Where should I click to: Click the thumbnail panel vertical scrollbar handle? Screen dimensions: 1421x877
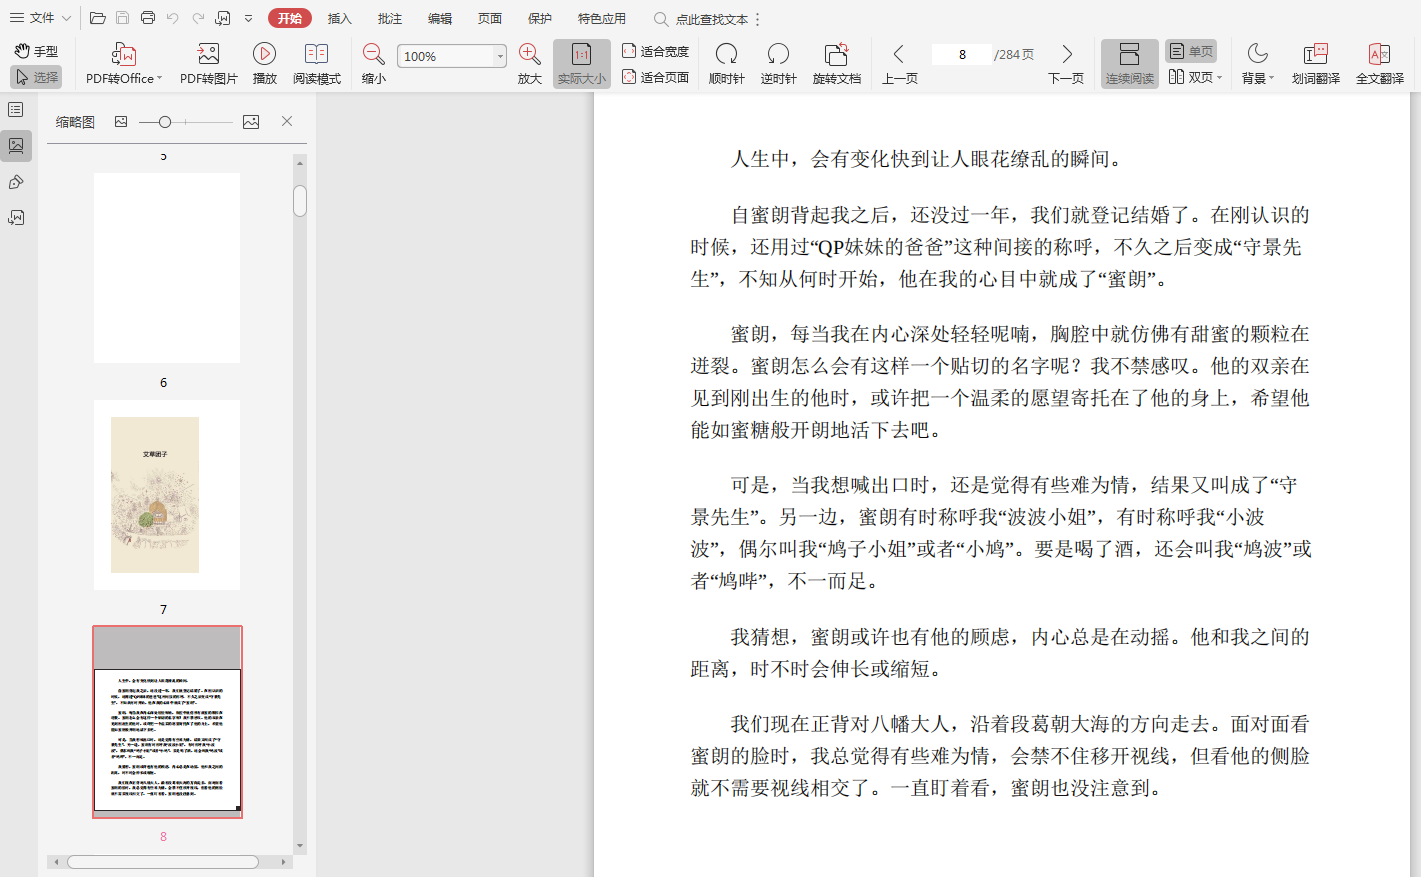coord(300,200)
